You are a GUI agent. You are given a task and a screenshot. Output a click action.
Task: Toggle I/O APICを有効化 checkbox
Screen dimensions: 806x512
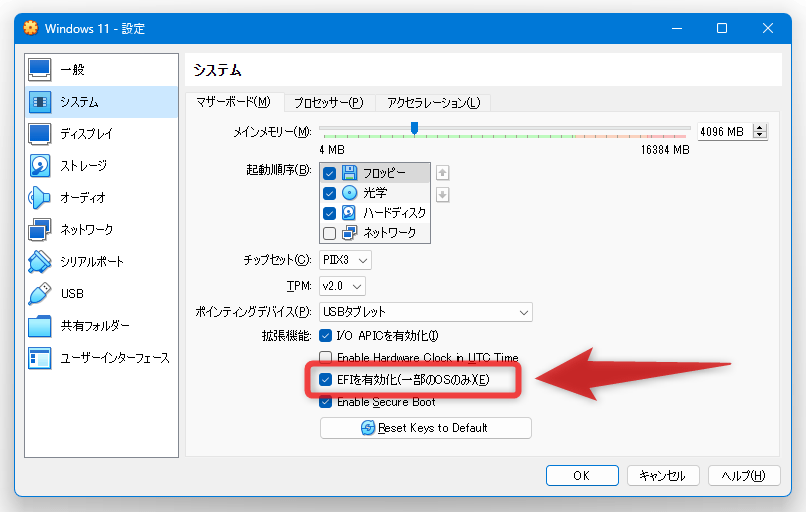tap(325, 336)
